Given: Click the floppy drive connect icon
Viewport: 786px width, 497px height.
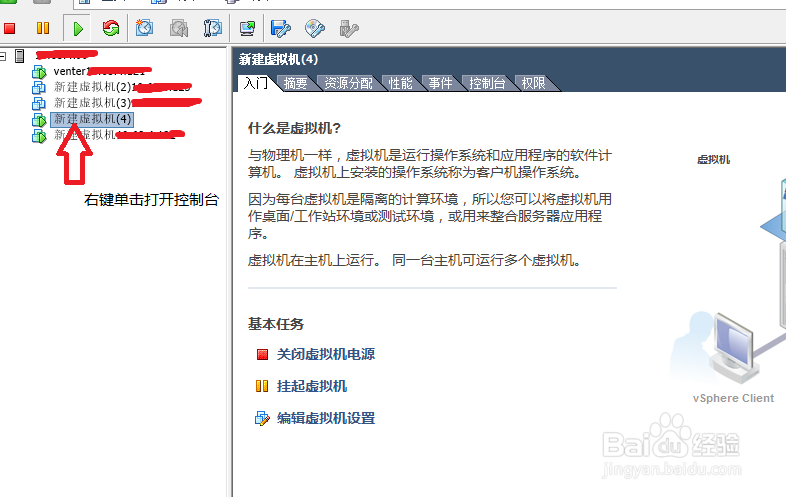Looking at the screenshot, I should pyautogui.click(x=281, y=28).
